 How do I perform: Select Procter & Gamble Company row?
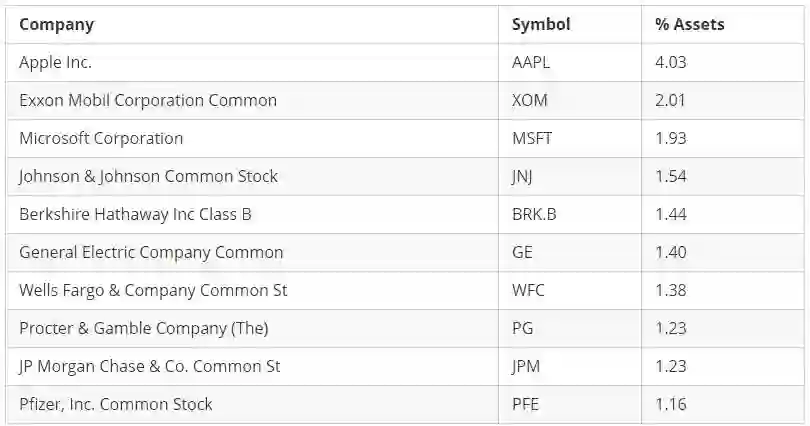coord(143,328)
